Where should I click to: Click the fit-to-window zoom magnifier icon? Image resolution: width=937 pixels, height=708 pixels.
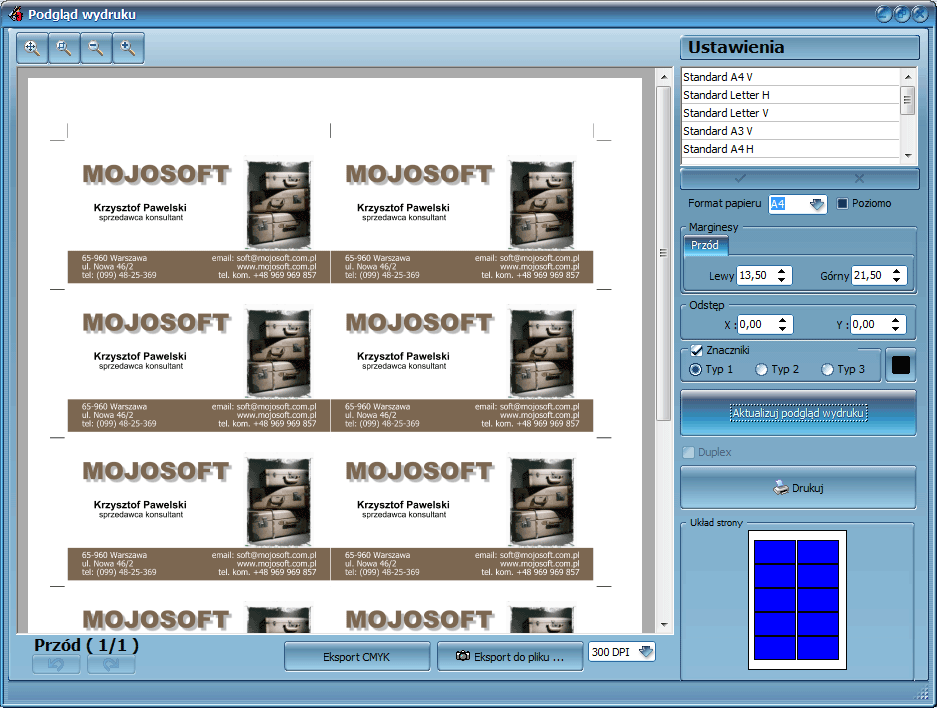pos(32,48)
